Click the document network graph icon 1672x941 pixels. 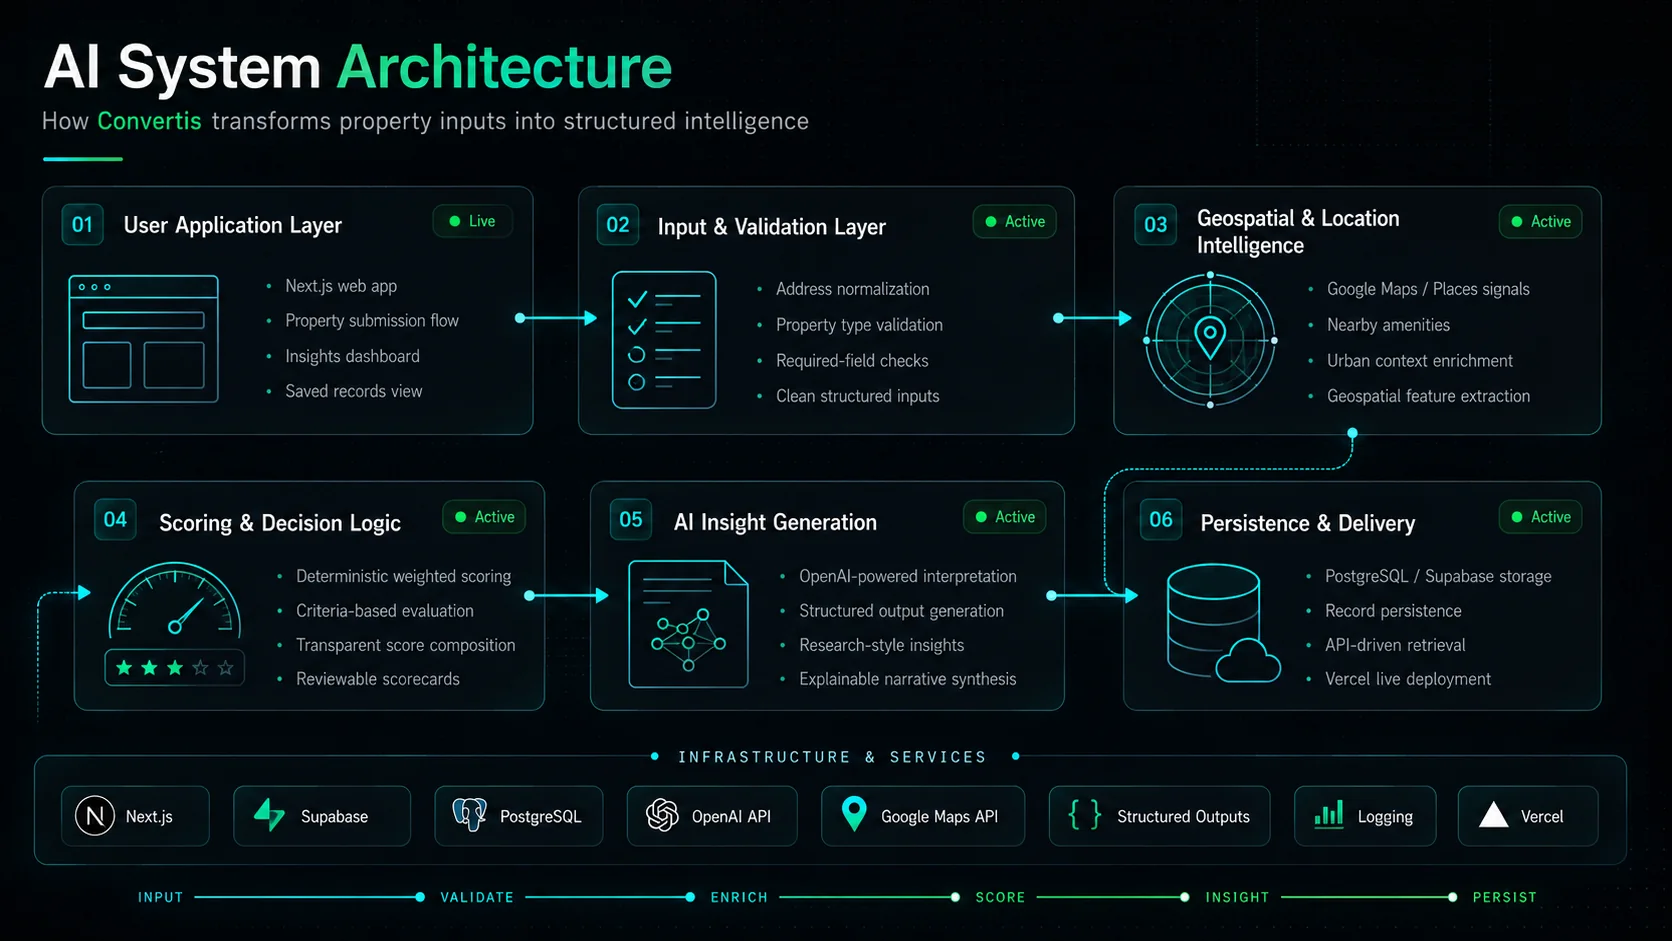(688, 624)
